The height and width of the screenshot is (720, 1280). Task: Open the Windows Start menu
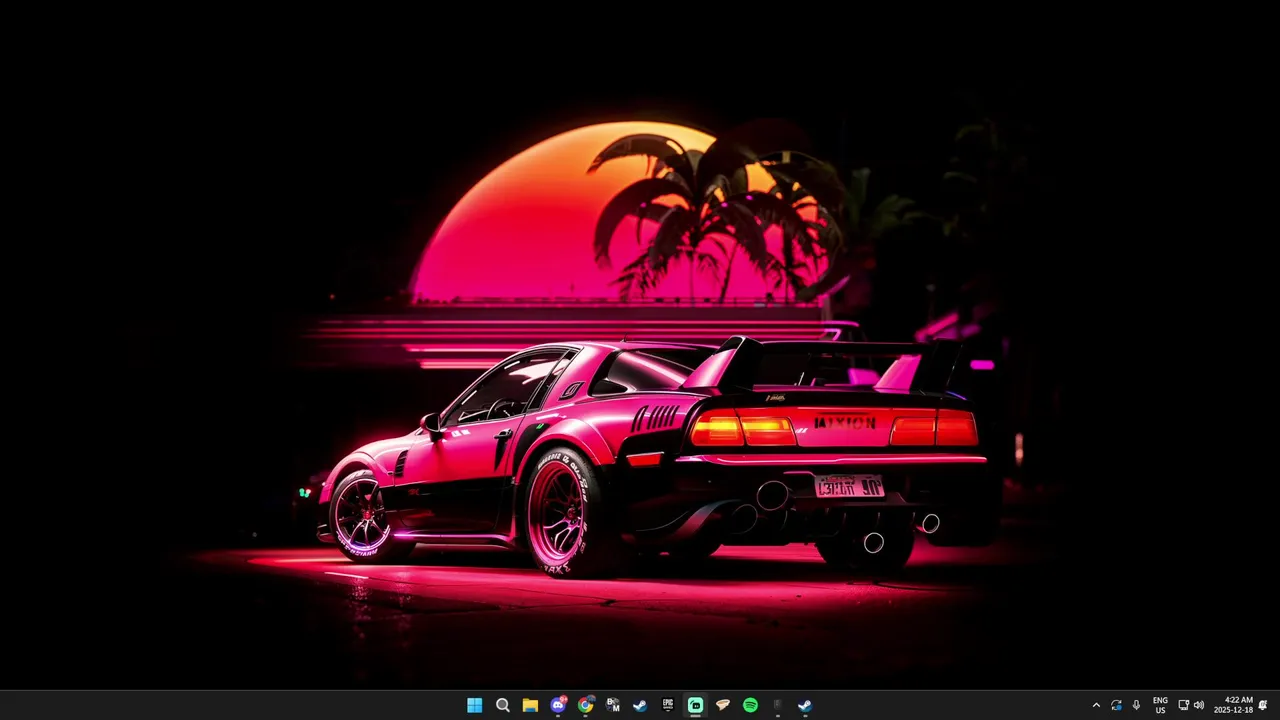pos(475,705)
